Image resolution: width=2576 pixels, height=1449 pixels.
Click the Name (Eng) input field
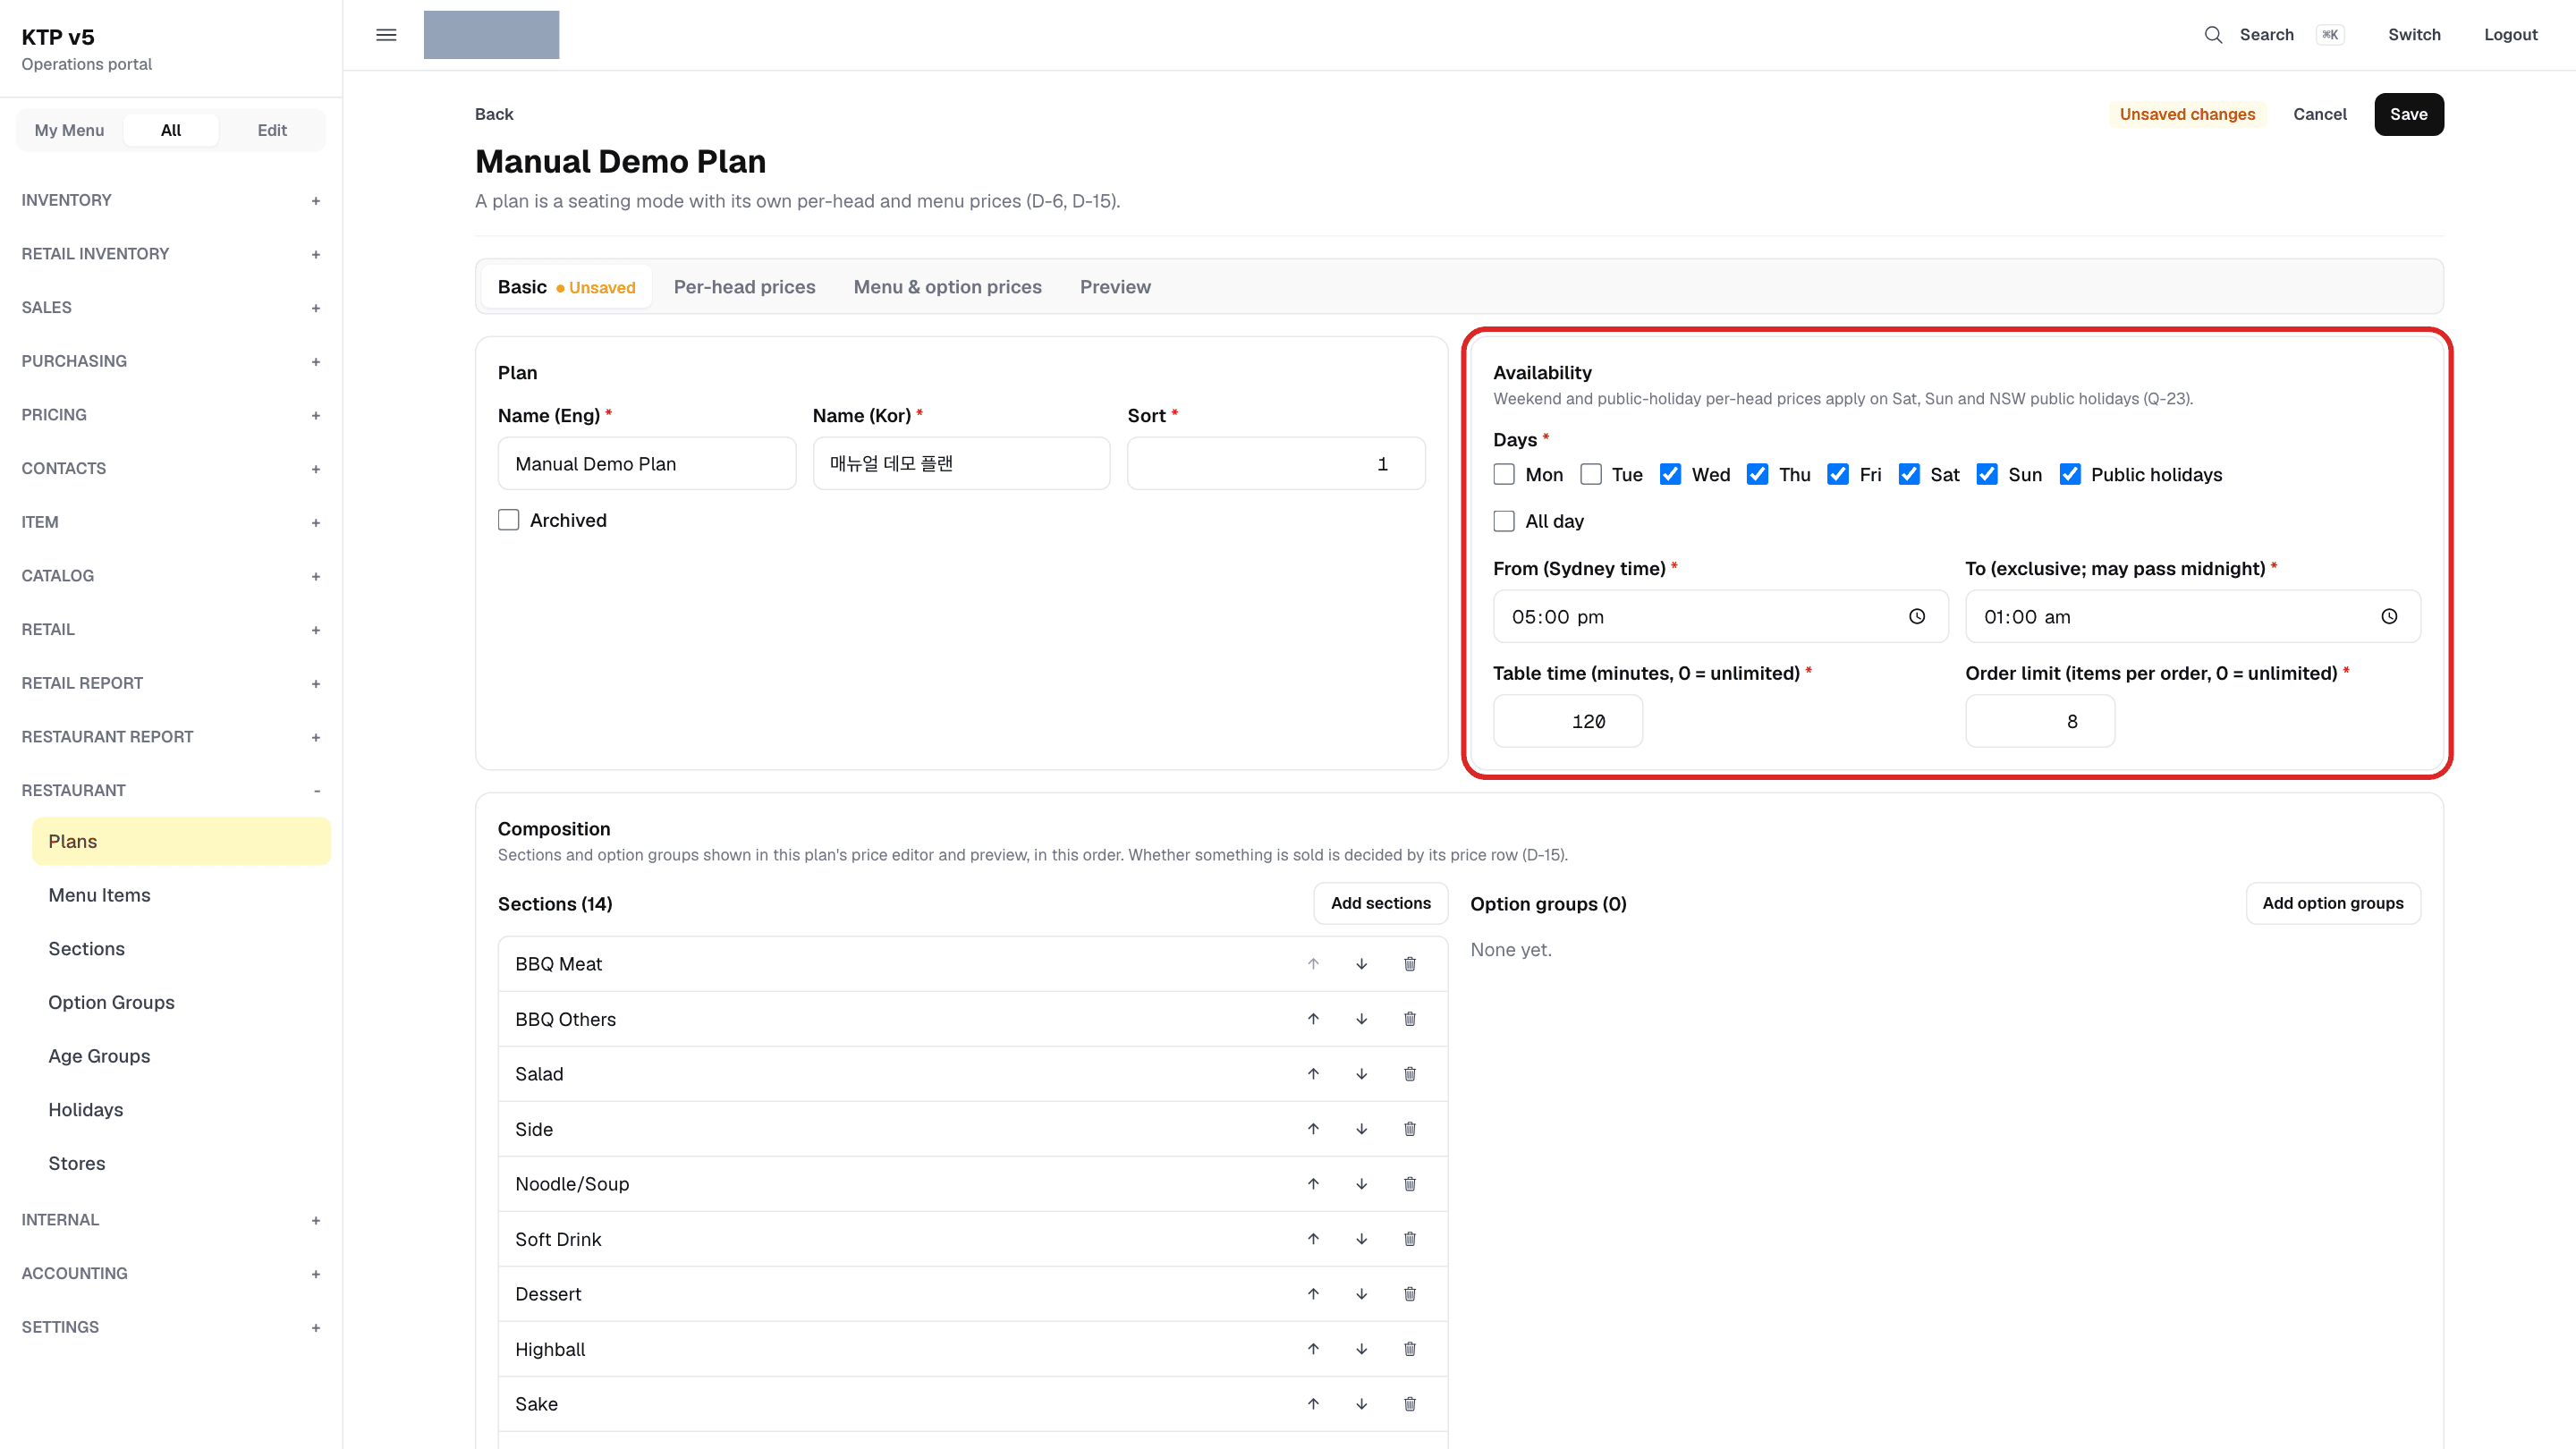coord(646,464)
